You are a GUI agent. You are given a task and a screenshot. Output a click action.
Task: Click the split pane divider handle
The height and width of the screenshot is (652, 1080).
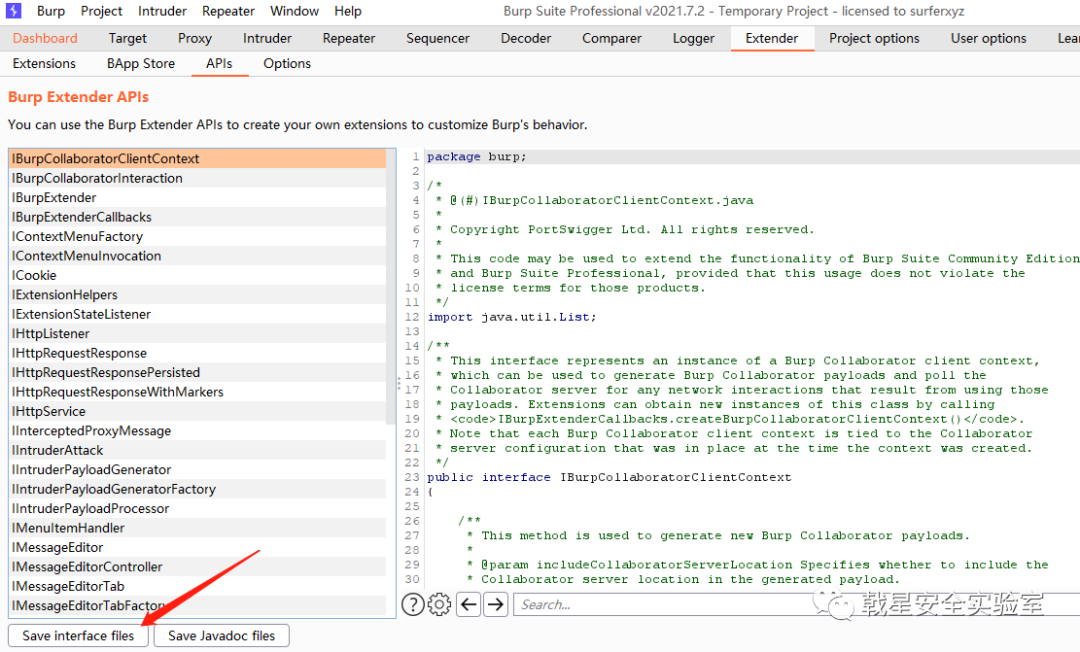coord(399,383)
